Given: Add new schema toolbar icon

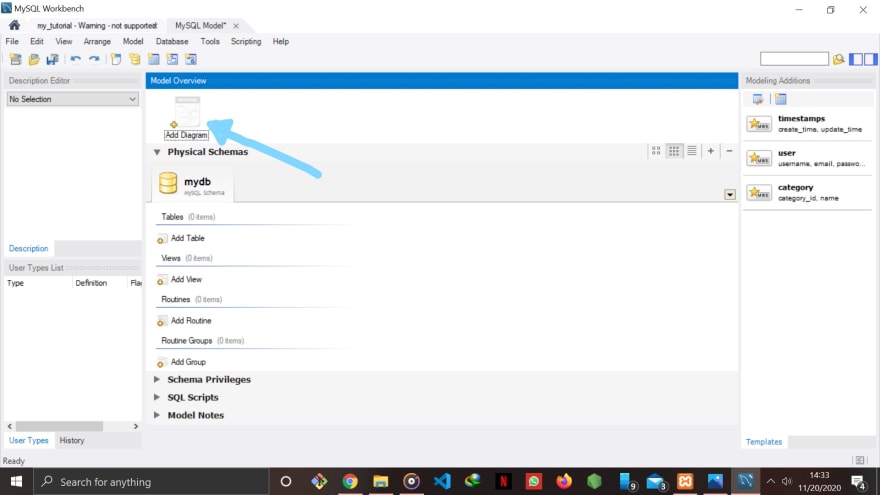Looking at the screenshot, I should (x=135, y=59).
